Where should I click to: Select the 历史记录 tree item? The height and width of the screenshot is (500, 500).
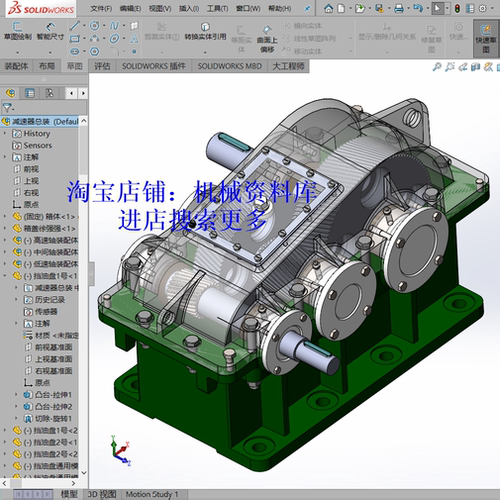pyautogui.click(x=44, y=299)
